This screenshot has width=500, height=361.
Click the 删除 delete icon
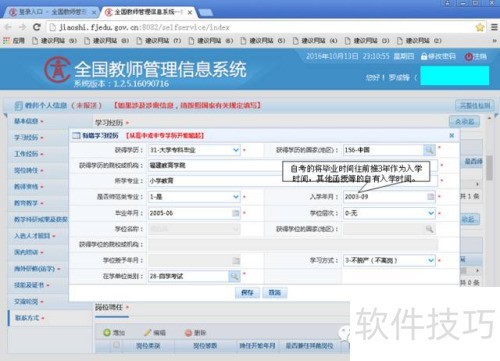pos(188,332)
